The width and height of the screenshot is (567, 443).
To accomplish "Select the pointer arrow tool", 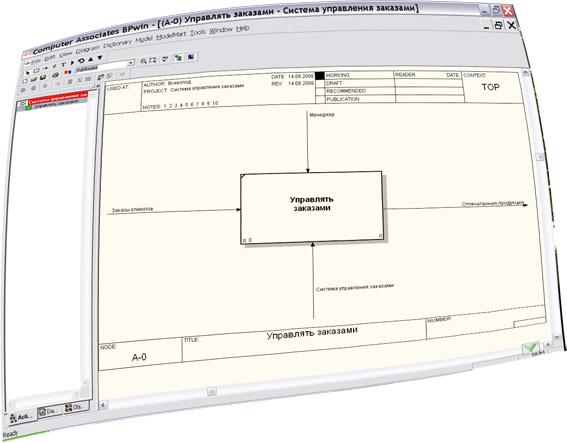I will [27, 73].
